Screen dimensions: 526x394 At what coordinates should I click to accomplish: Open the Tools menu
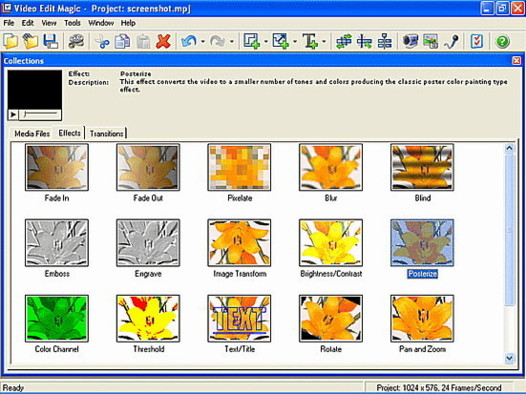point(72,23)
